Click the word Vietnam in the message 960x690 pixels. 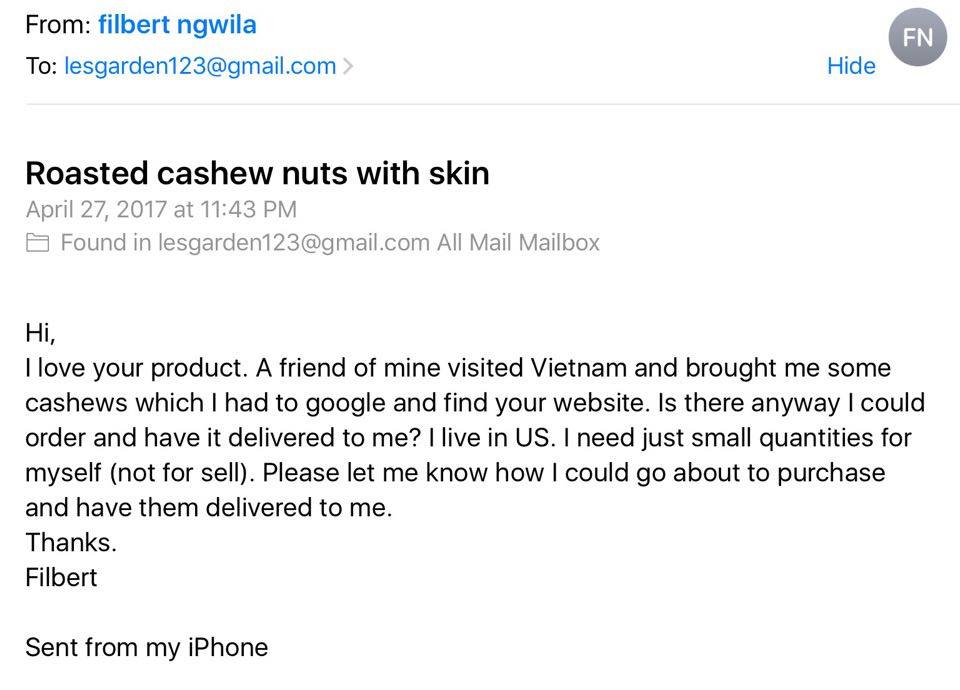579,368
